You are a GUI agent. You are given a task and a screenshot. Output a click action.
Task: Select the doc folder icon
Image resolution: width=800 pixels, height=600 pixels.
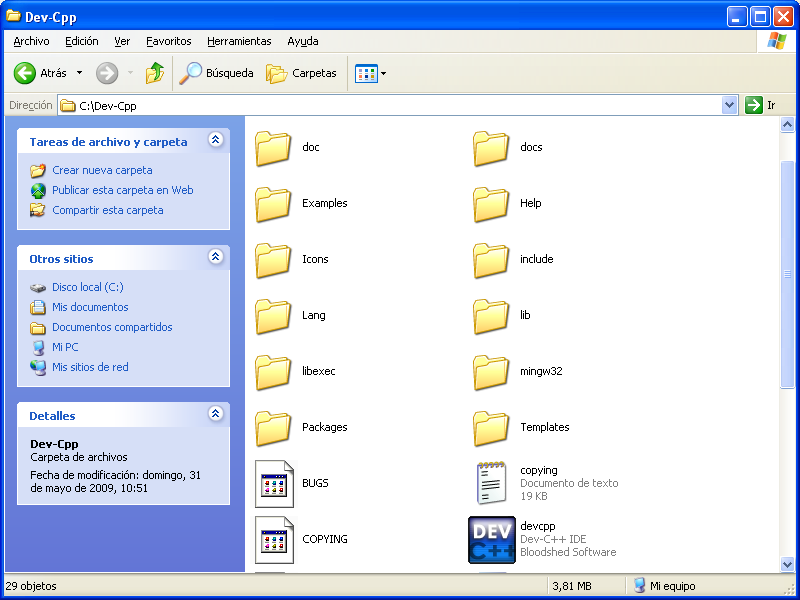[273, 148]
